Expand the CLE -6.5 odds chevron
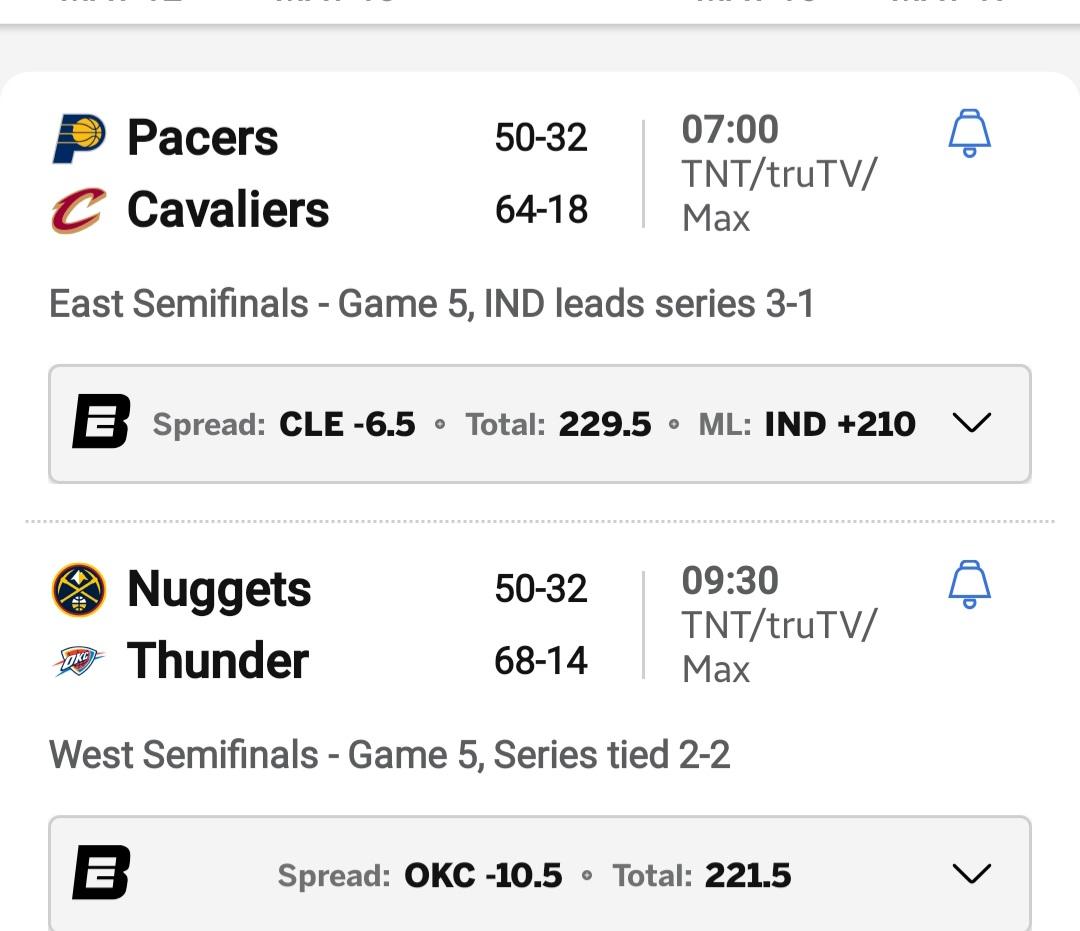 click(x=972, y=422)
